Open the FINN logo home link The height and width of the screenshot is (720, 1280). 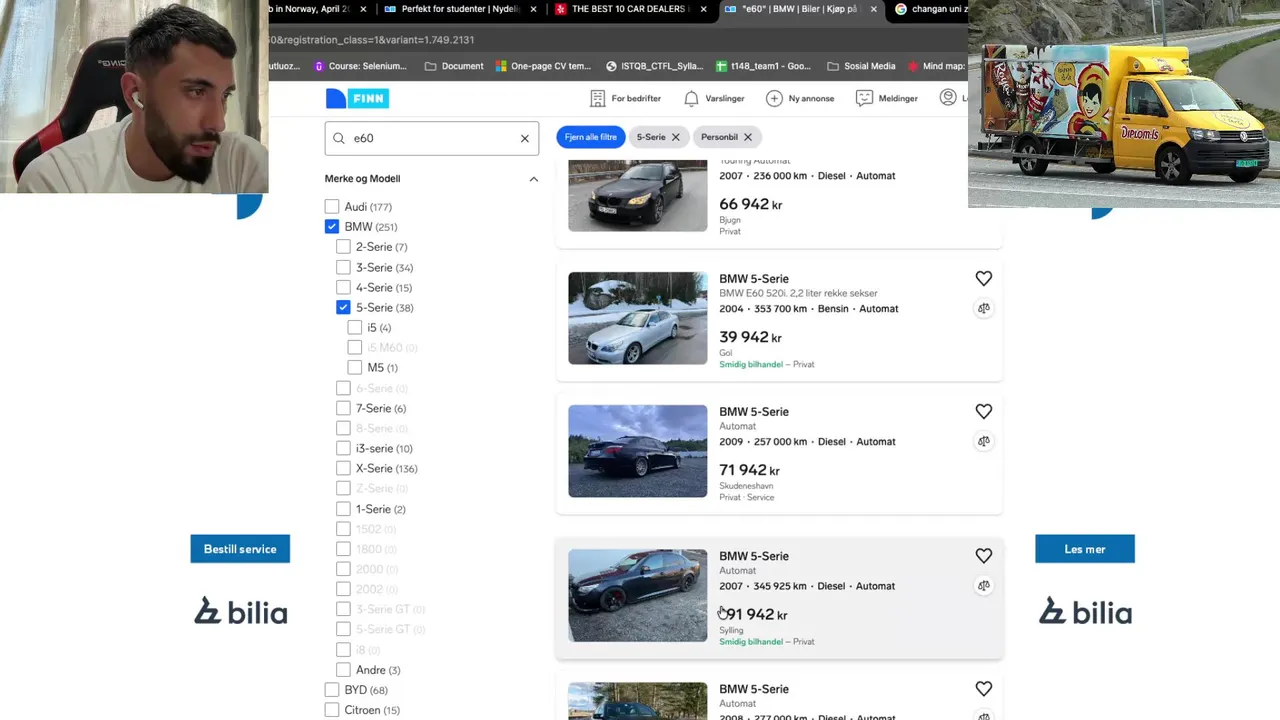coord(357,98)
